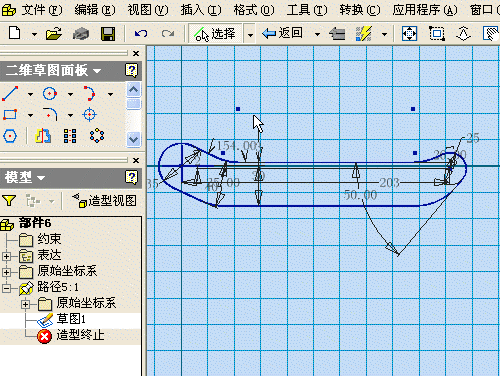Click the lightning Update icon
The height and width of the screenshot is (376, 500).
[364, 34]
